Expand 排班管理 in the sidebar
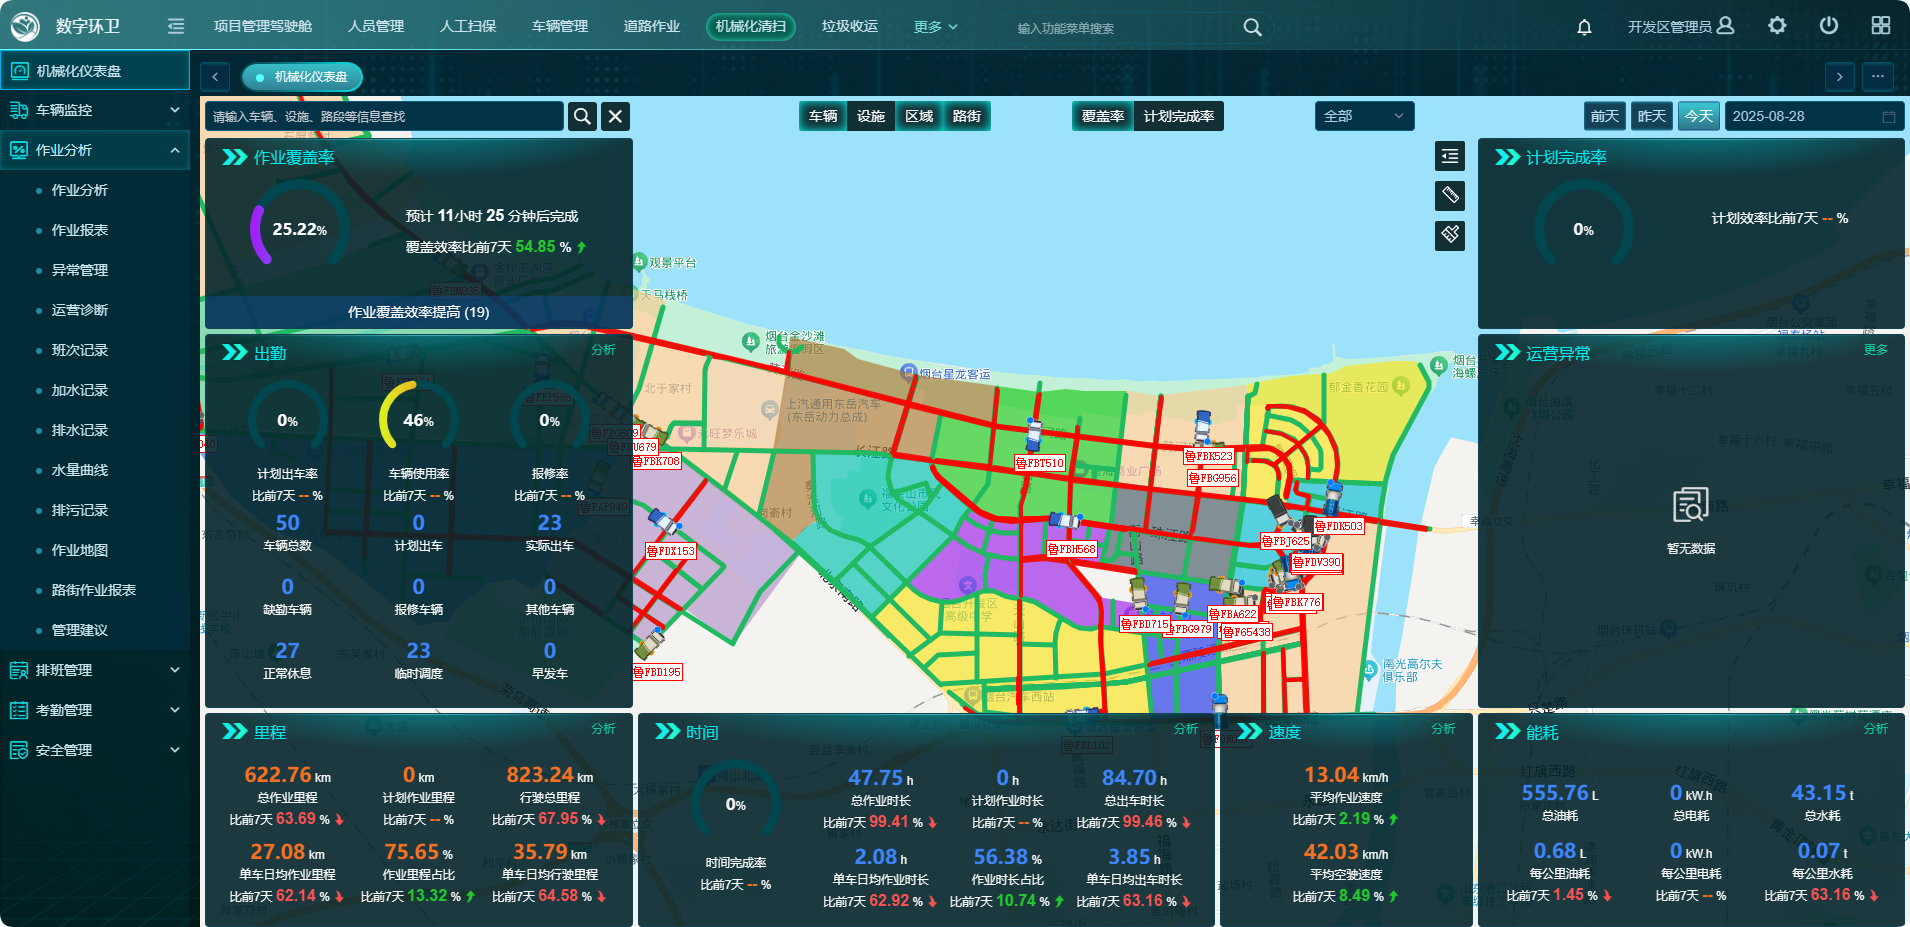1910x927 pixels. pos(94,670)
